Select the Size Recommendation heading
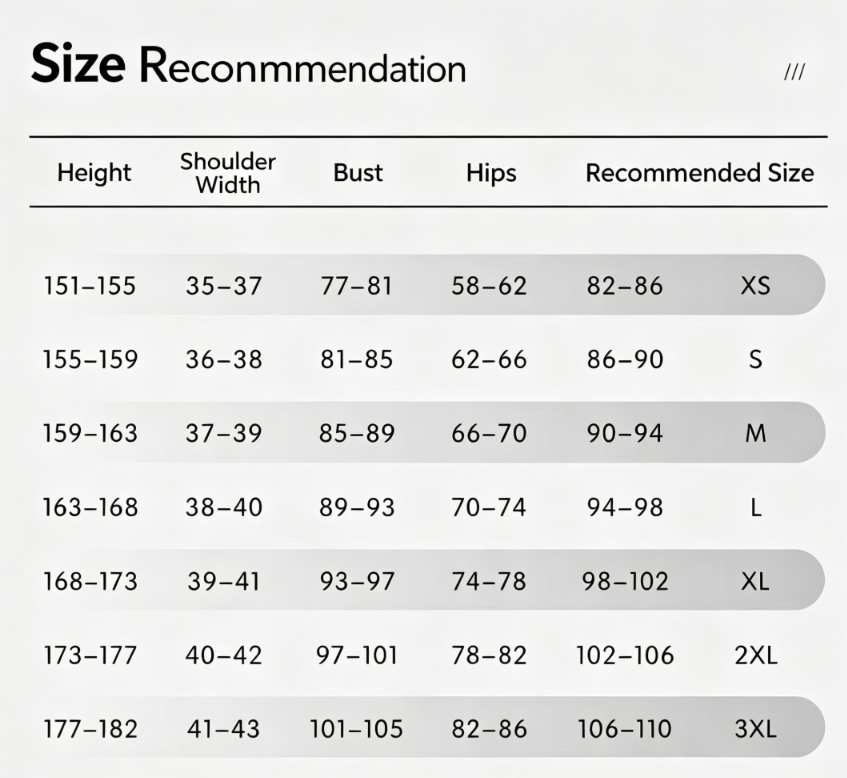Viewport: 847px width, 778px height. point(248,65)
